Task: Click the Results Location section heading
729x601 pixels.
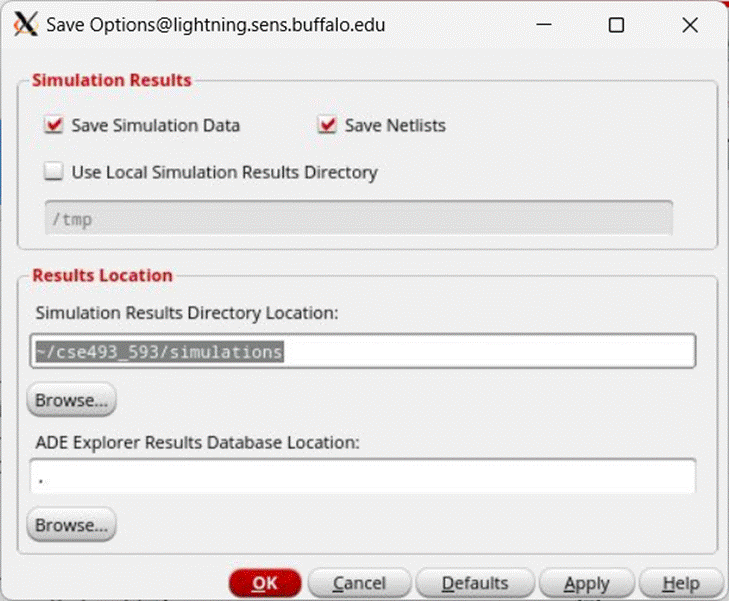Action: coord(102,275)
